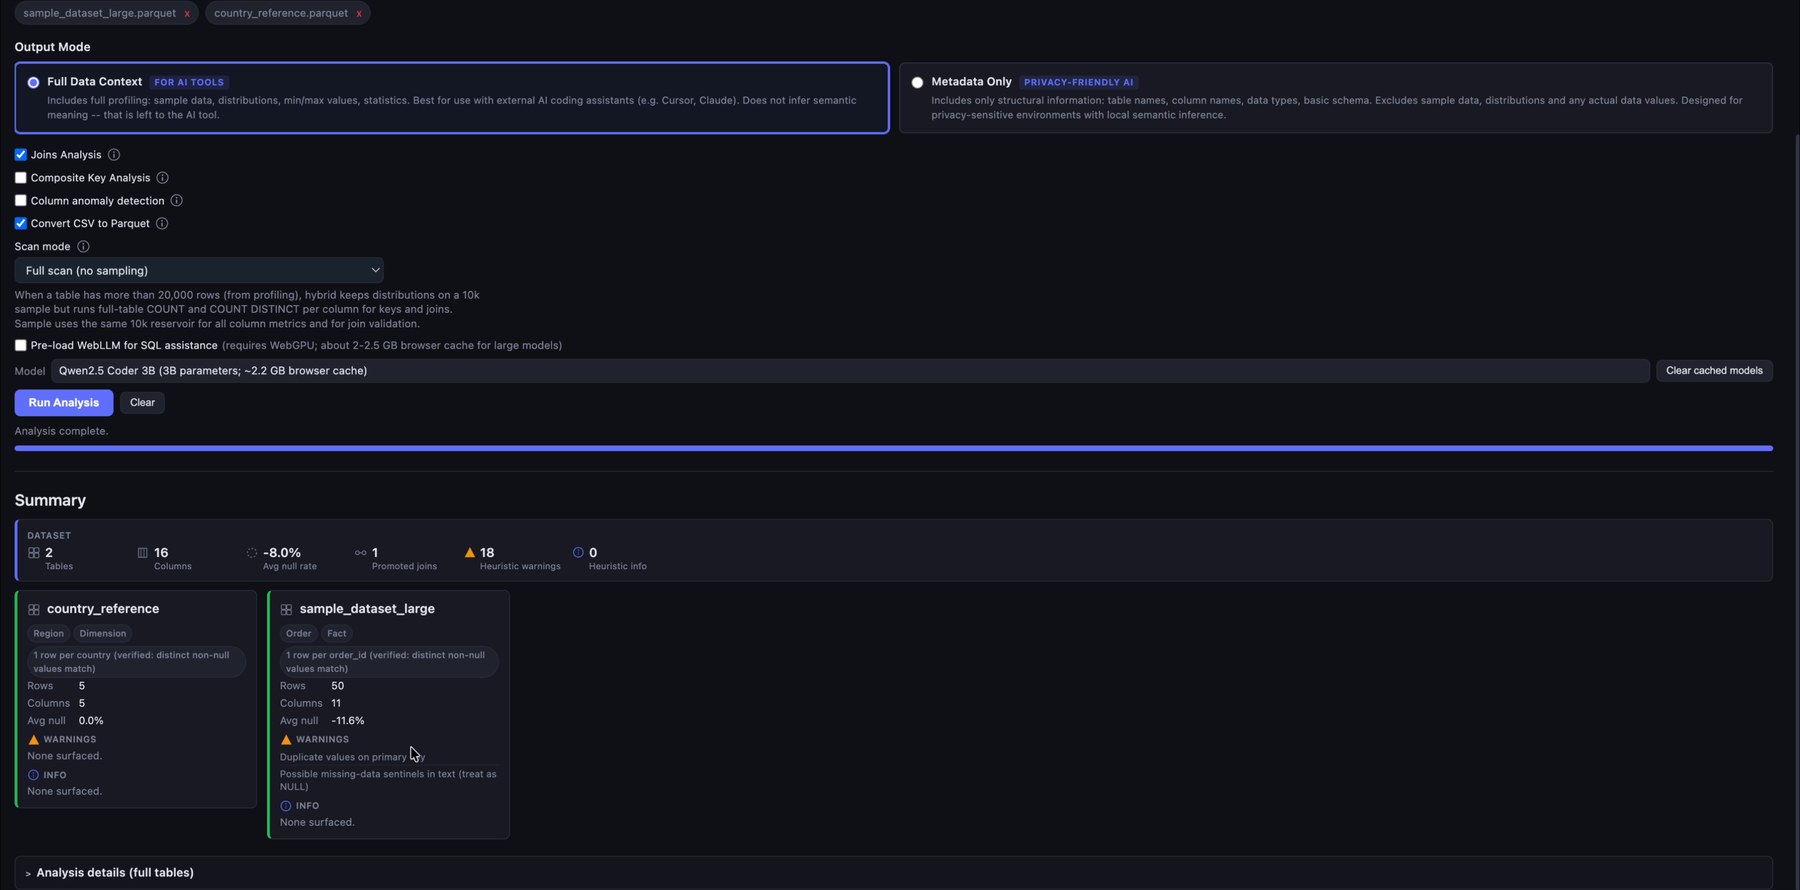Open the Model selection dropdown
This screenshot has height=890, width=1800.
tap(850, 370)
